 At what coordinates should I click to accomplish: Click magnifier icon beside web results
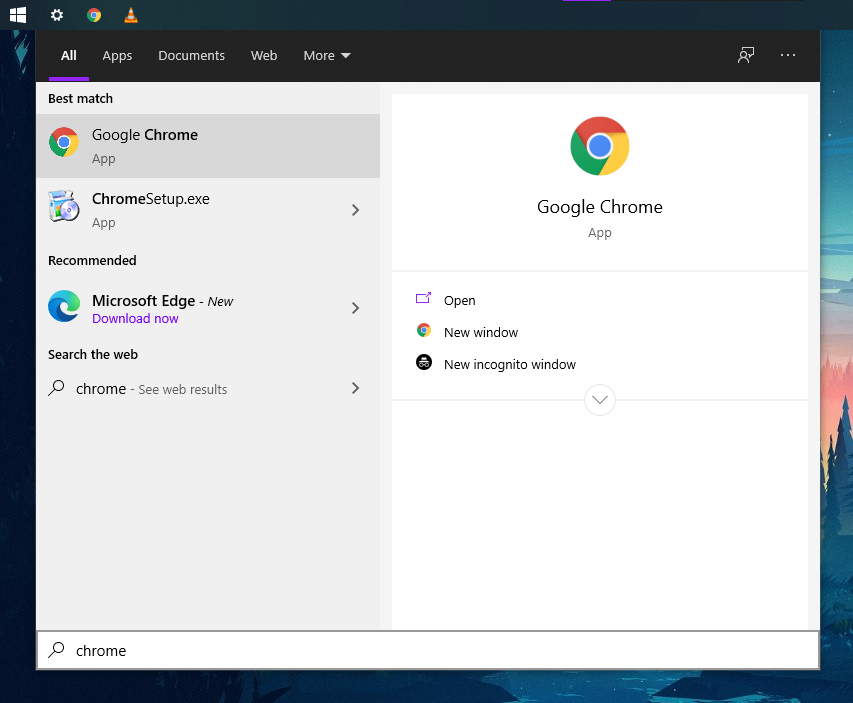click(56, 388)
